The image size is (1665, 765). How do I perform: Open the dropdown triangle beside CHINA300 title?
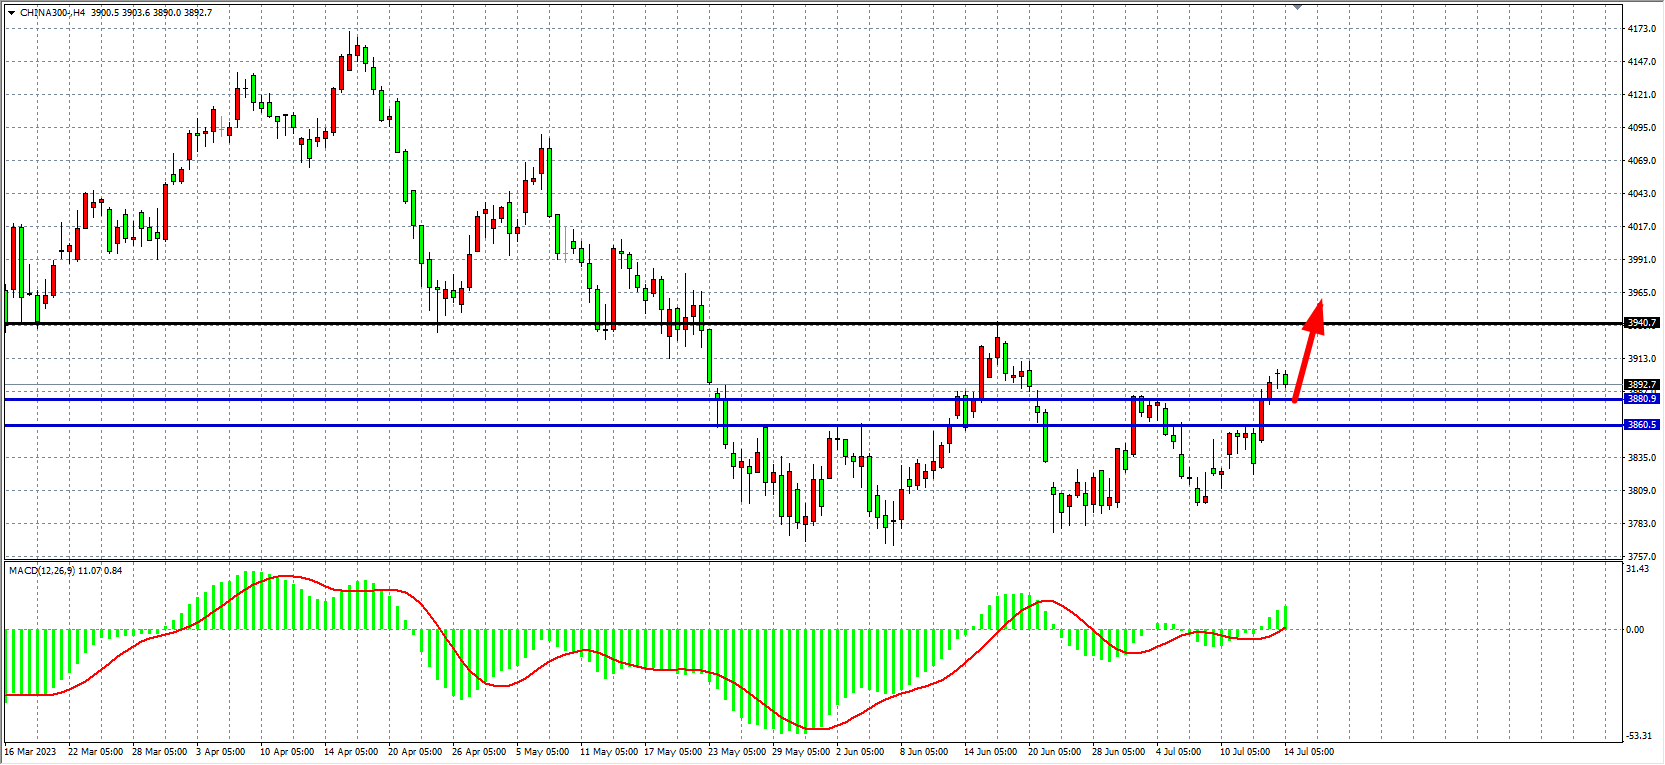pyautogui.click(x=11, y=13)
